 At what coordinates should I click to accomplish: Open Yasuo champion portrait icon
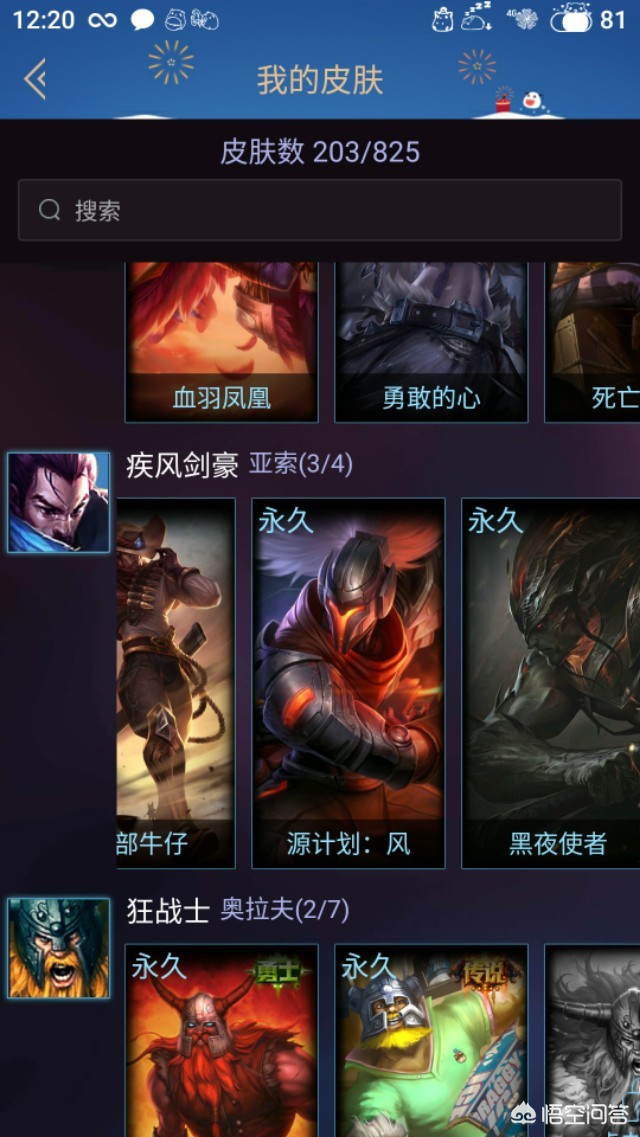[59, 502]
